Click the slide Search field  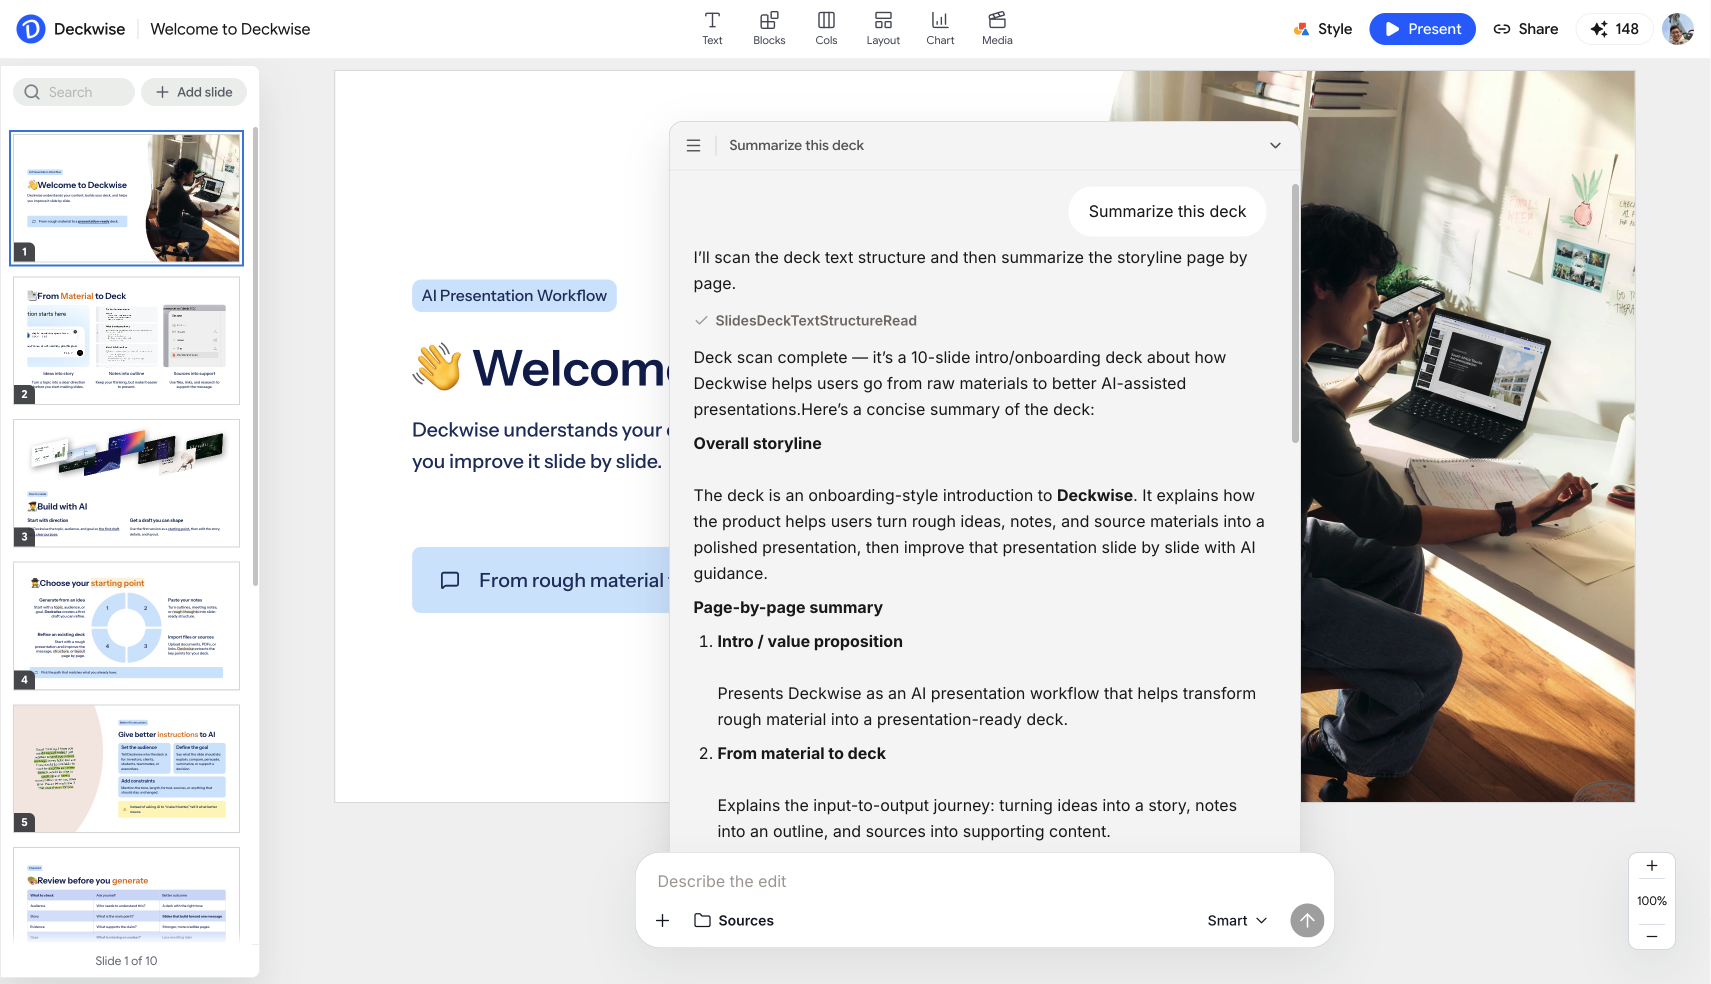[74, 92]
